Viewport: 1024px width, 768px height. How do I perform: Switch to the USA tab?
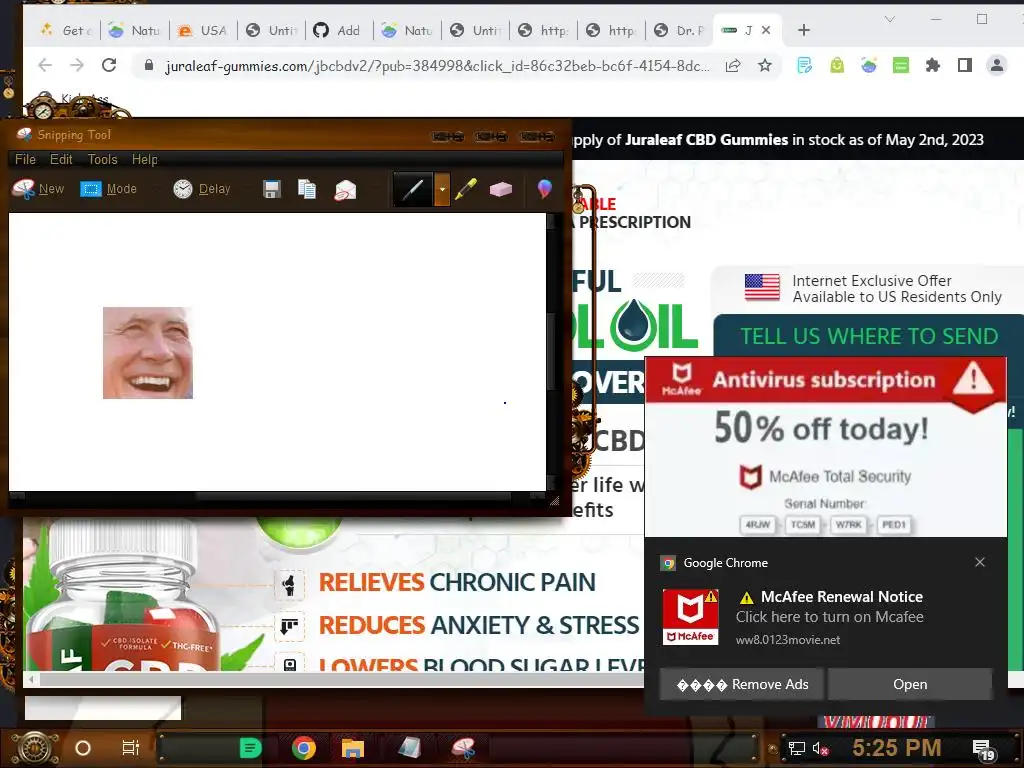tap(203, 30)
